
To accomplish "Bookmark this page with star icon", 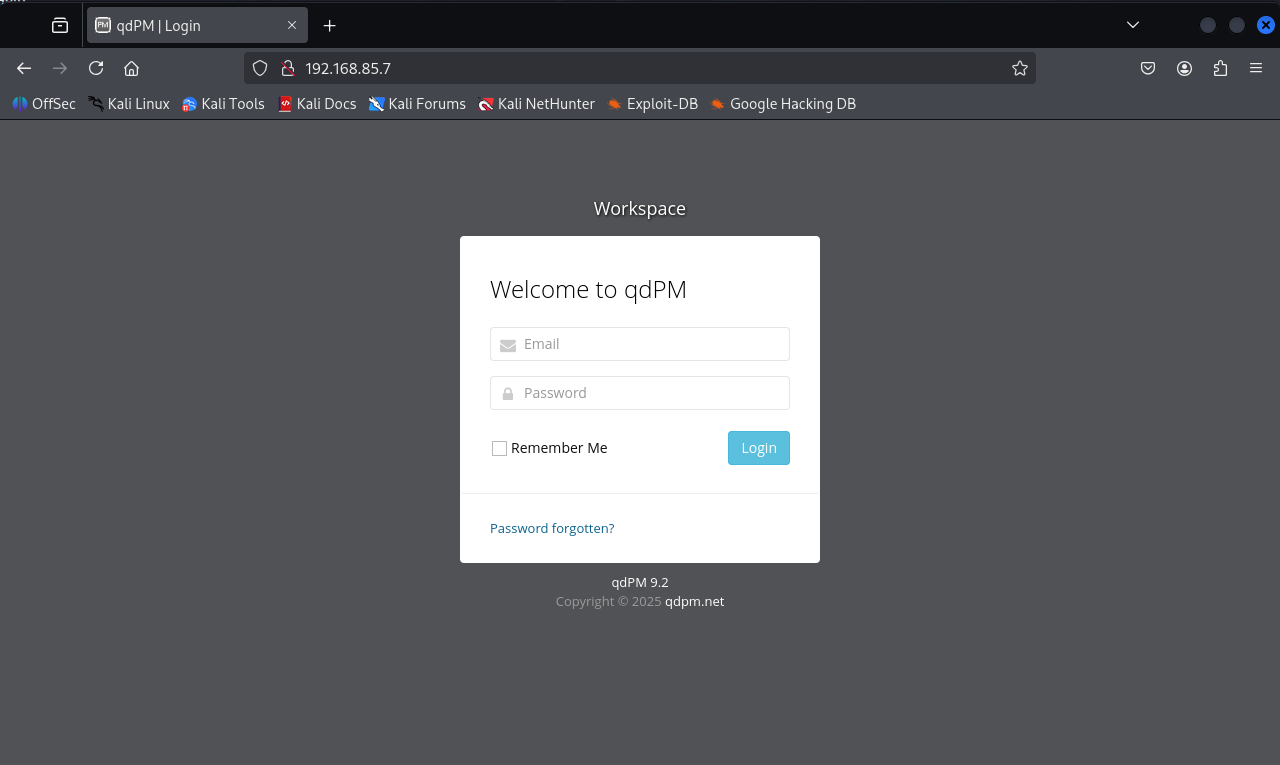I will (x=1019, y=68).
